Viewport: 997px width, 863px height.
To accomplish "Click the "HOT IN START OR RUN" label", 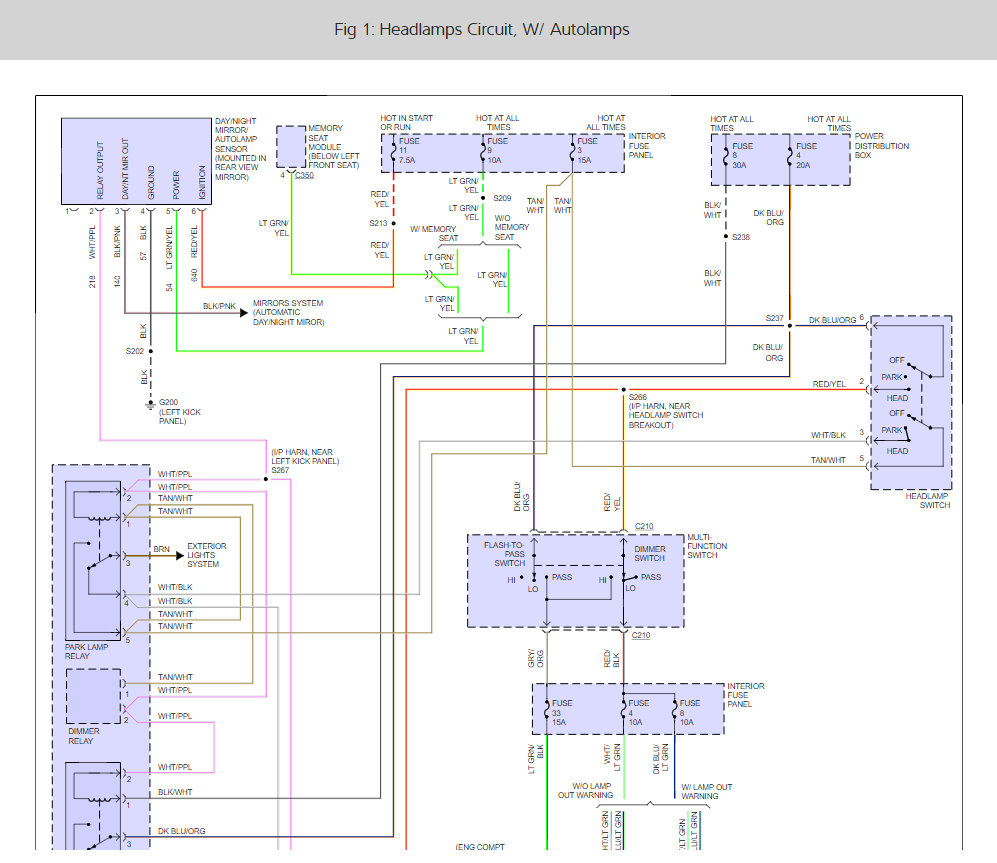I will (406, 123).
